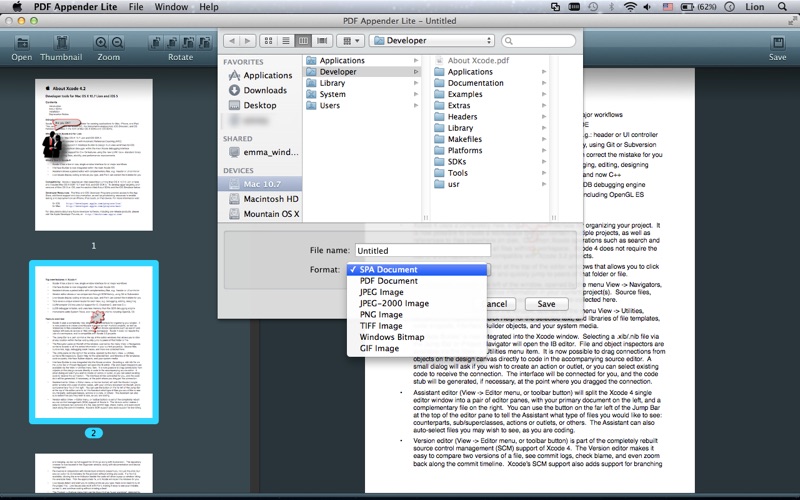The height and width of the screenshot is (500, 800).
Task: Switch file dialog to icon view
Action: tap(268, 41)
